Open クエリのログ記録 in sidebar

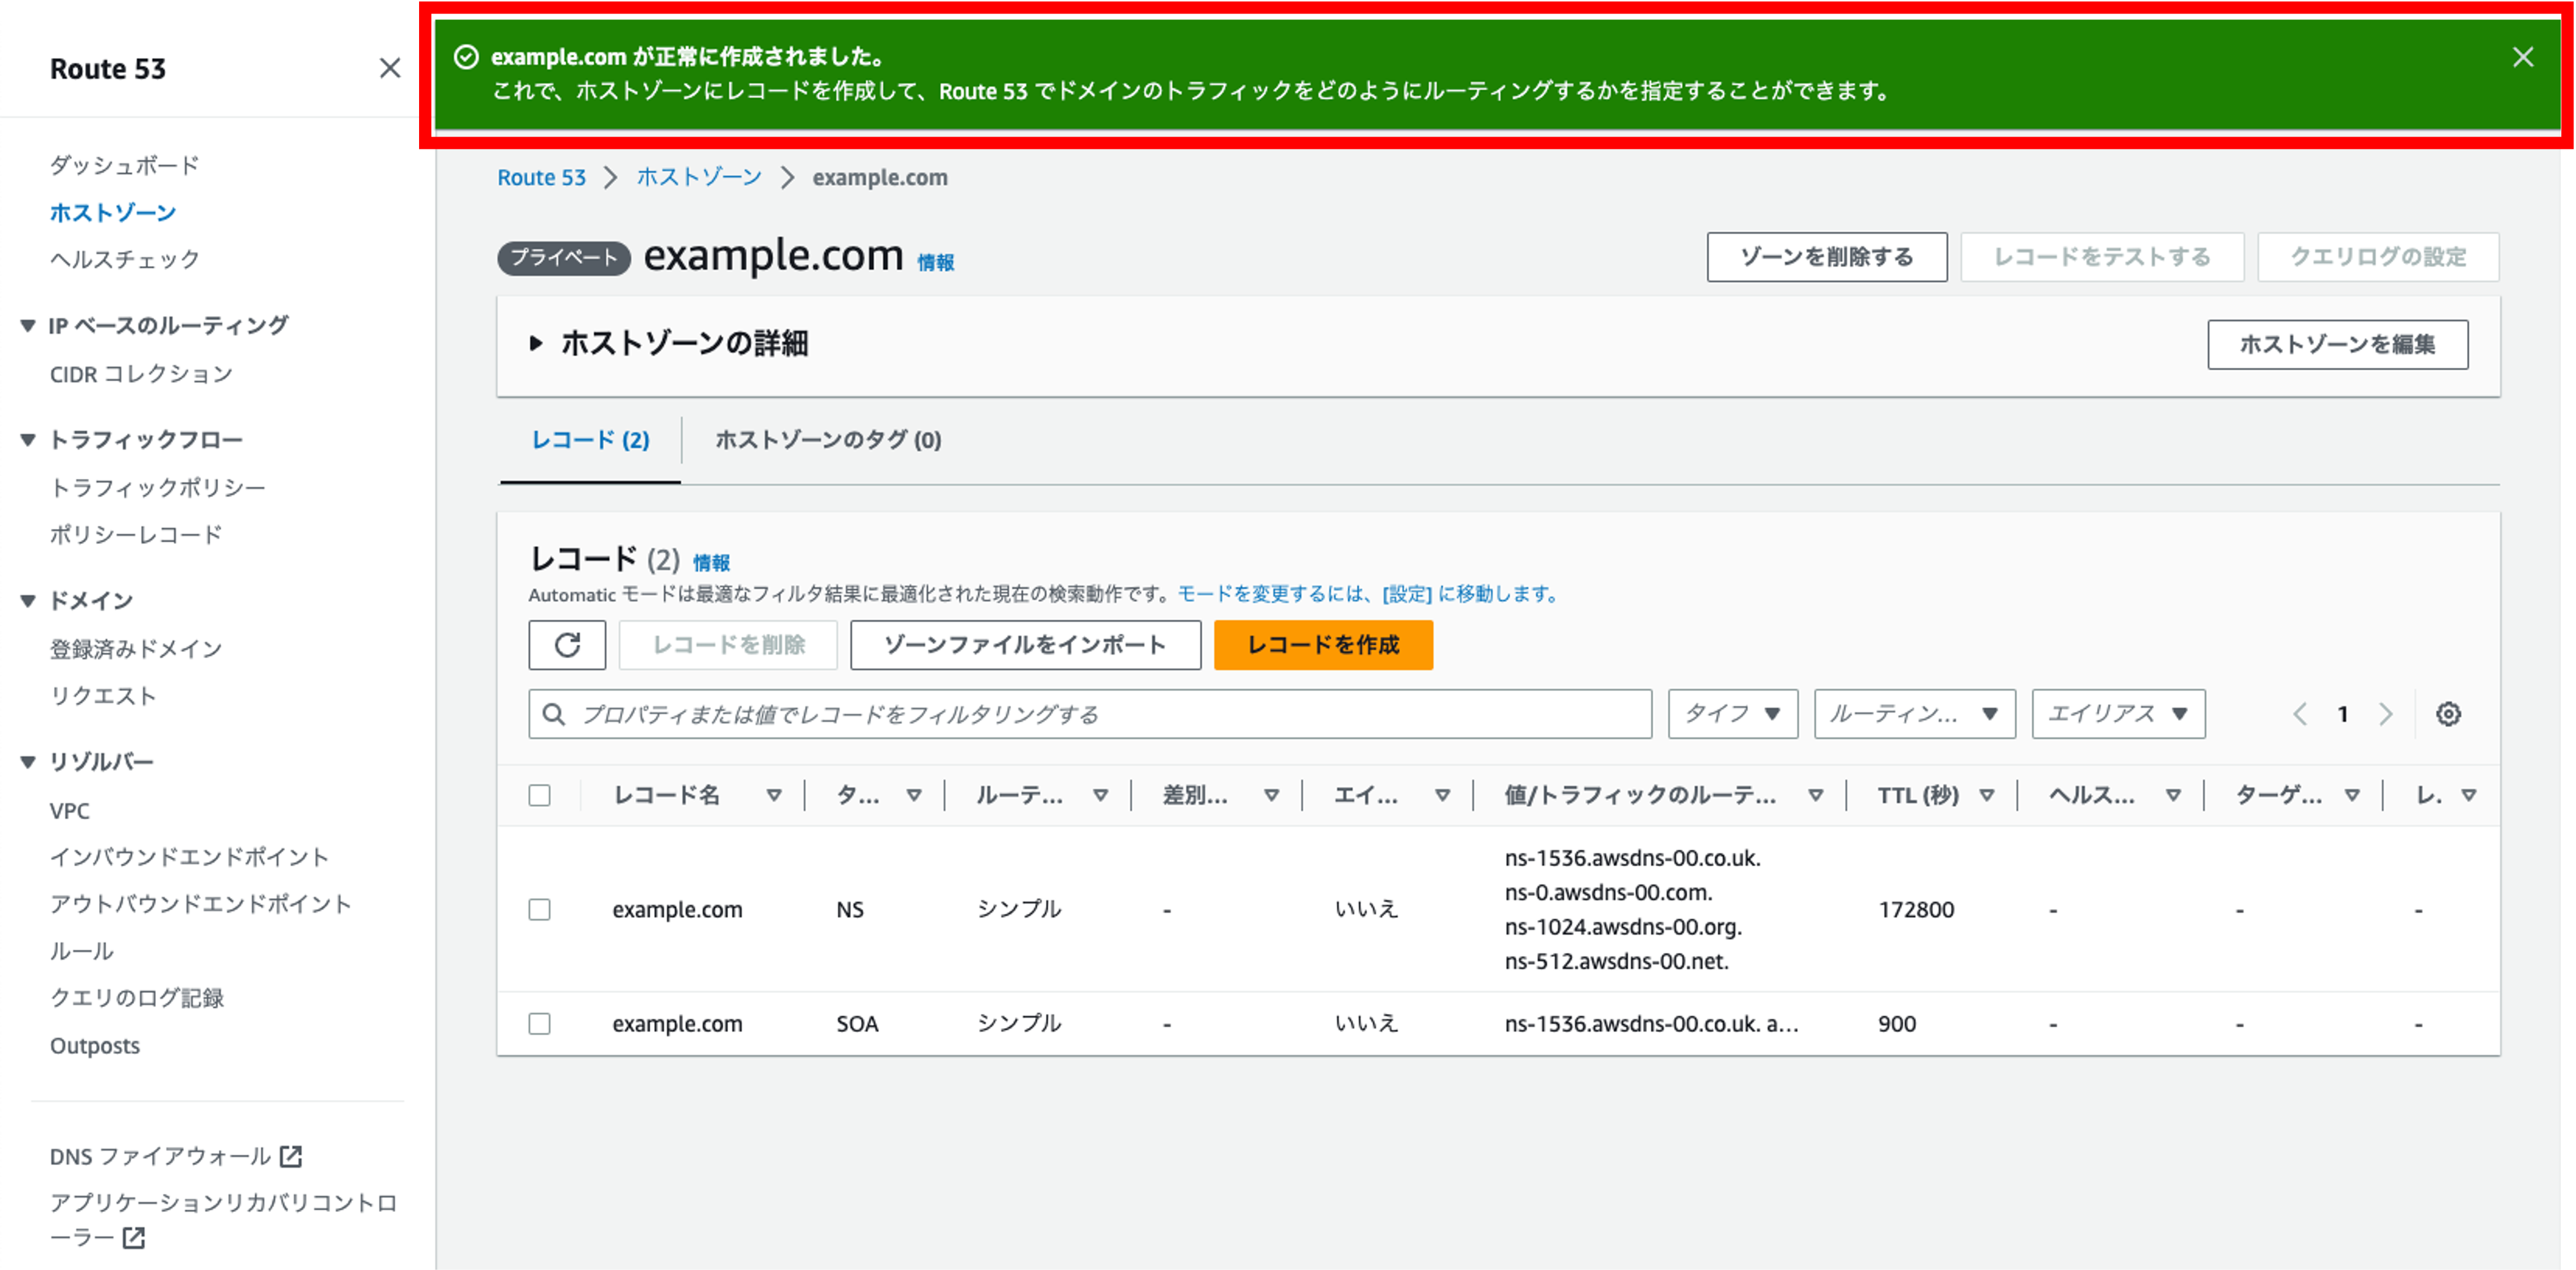(137, 998)
